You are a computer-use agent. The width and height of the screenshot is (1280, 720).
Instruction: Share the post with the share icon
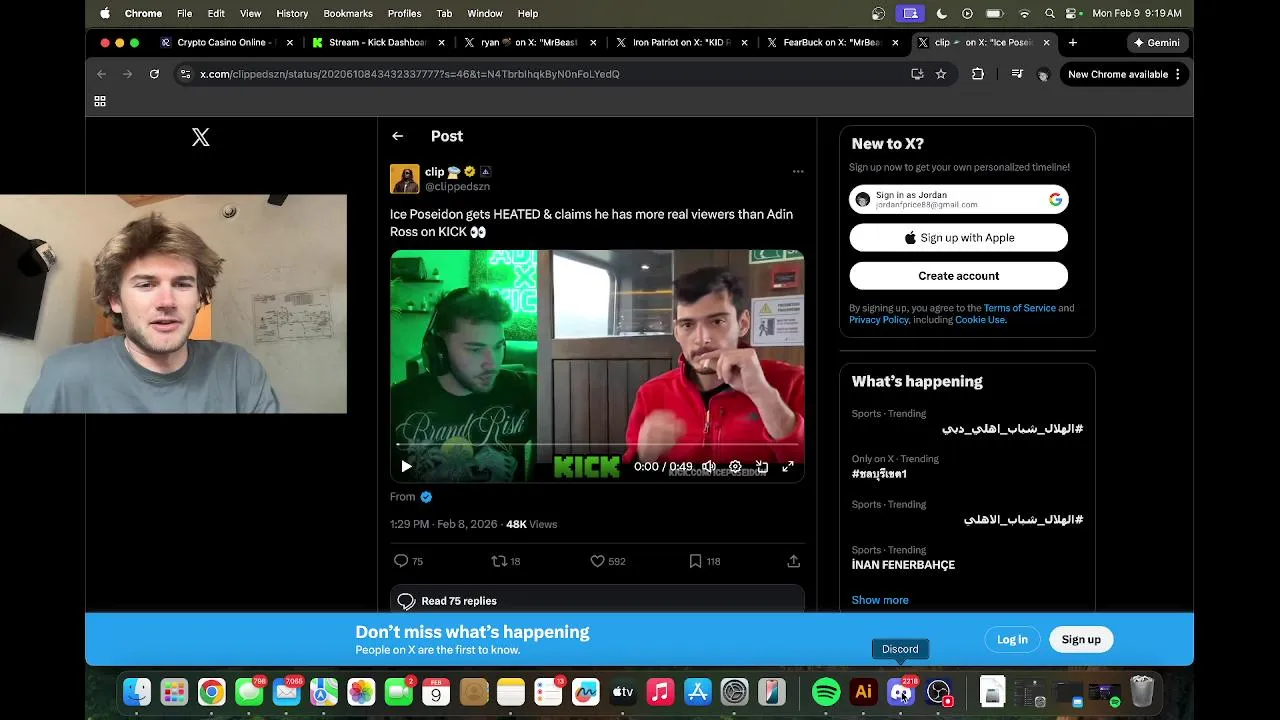click(x=793, y=561)
